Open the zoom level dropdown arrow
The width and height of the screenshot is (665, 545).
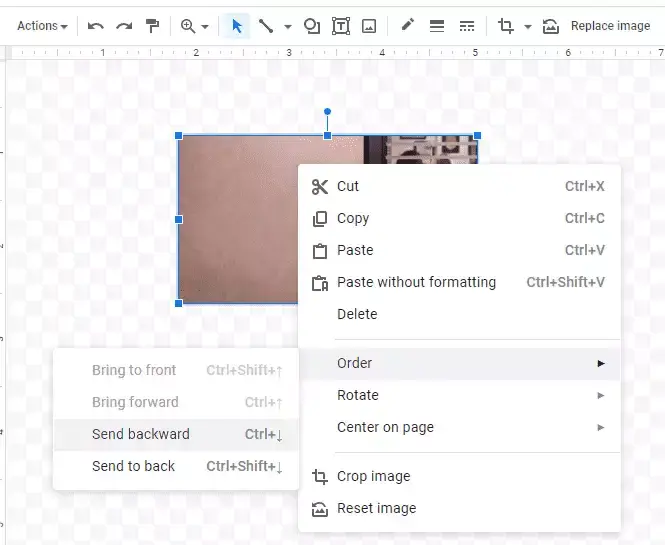[205, 27]
